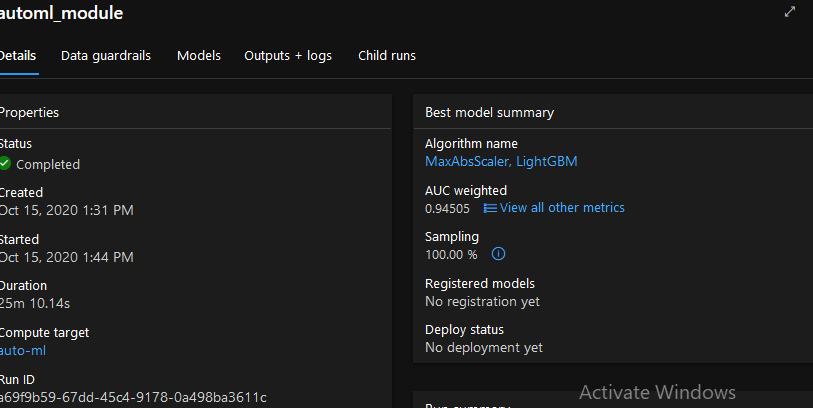813x408 pixels.
Task: Select the Started date Oct 15, 2020 1:44 PM
Action: pyautogui.click(x=66, y=257)
